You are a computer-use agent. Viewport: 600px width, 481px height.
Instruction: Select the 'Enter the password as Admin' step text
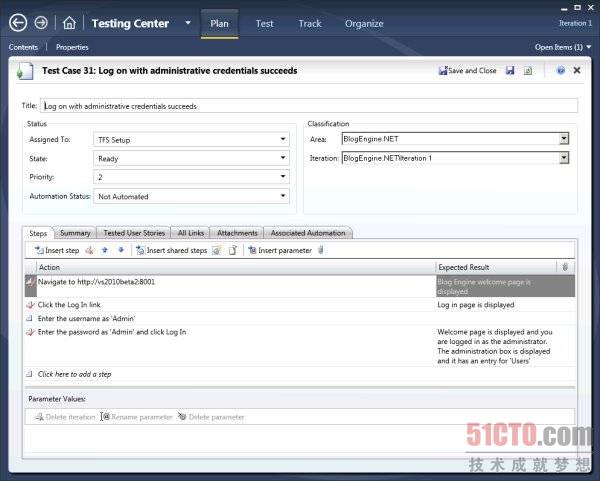(x=112, y=332)
